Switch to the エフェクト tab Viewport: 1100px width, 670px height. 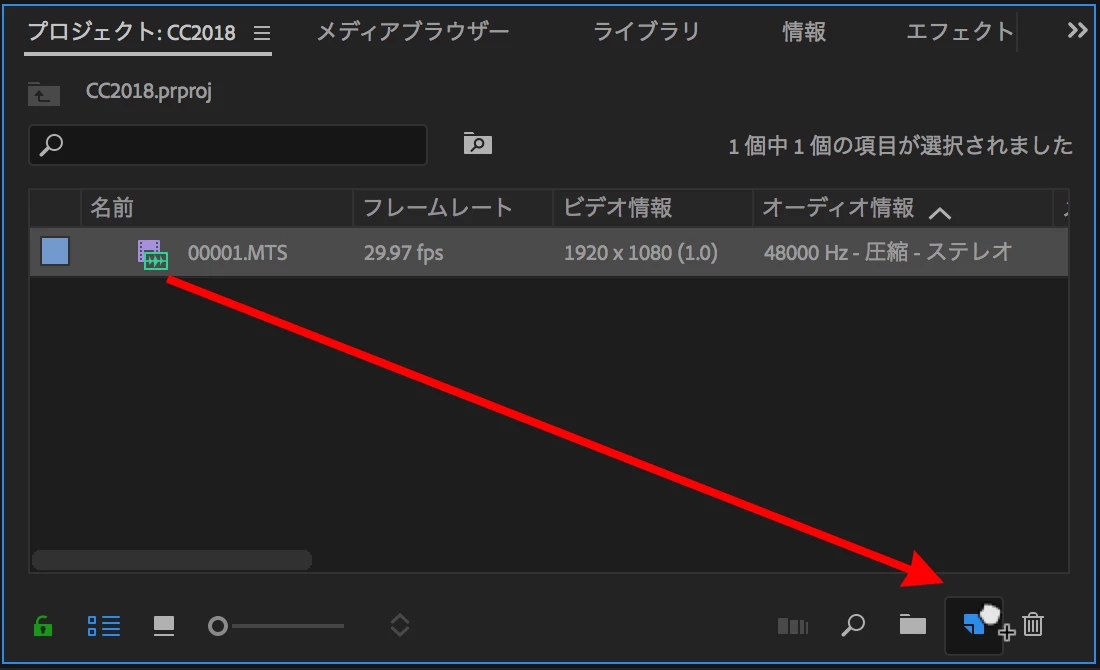(960, 32)
